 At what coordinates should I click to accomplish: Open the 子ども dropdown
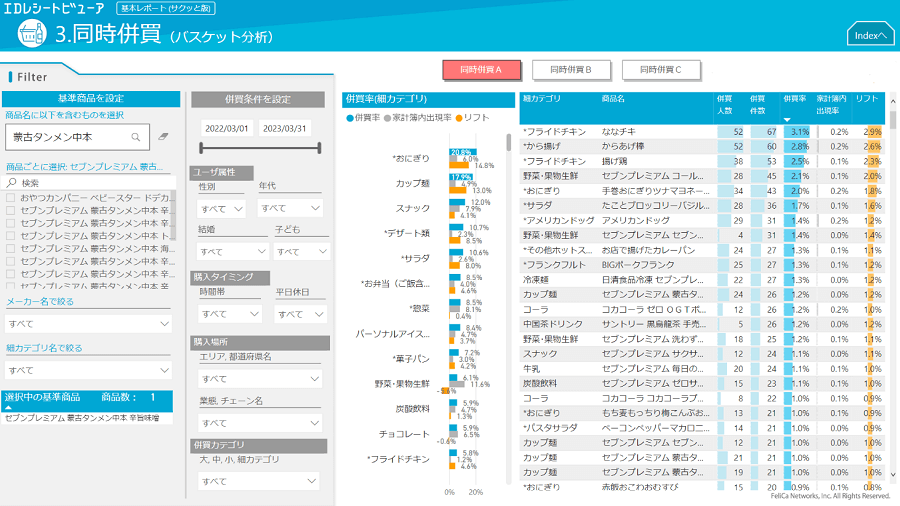(301, 251)
